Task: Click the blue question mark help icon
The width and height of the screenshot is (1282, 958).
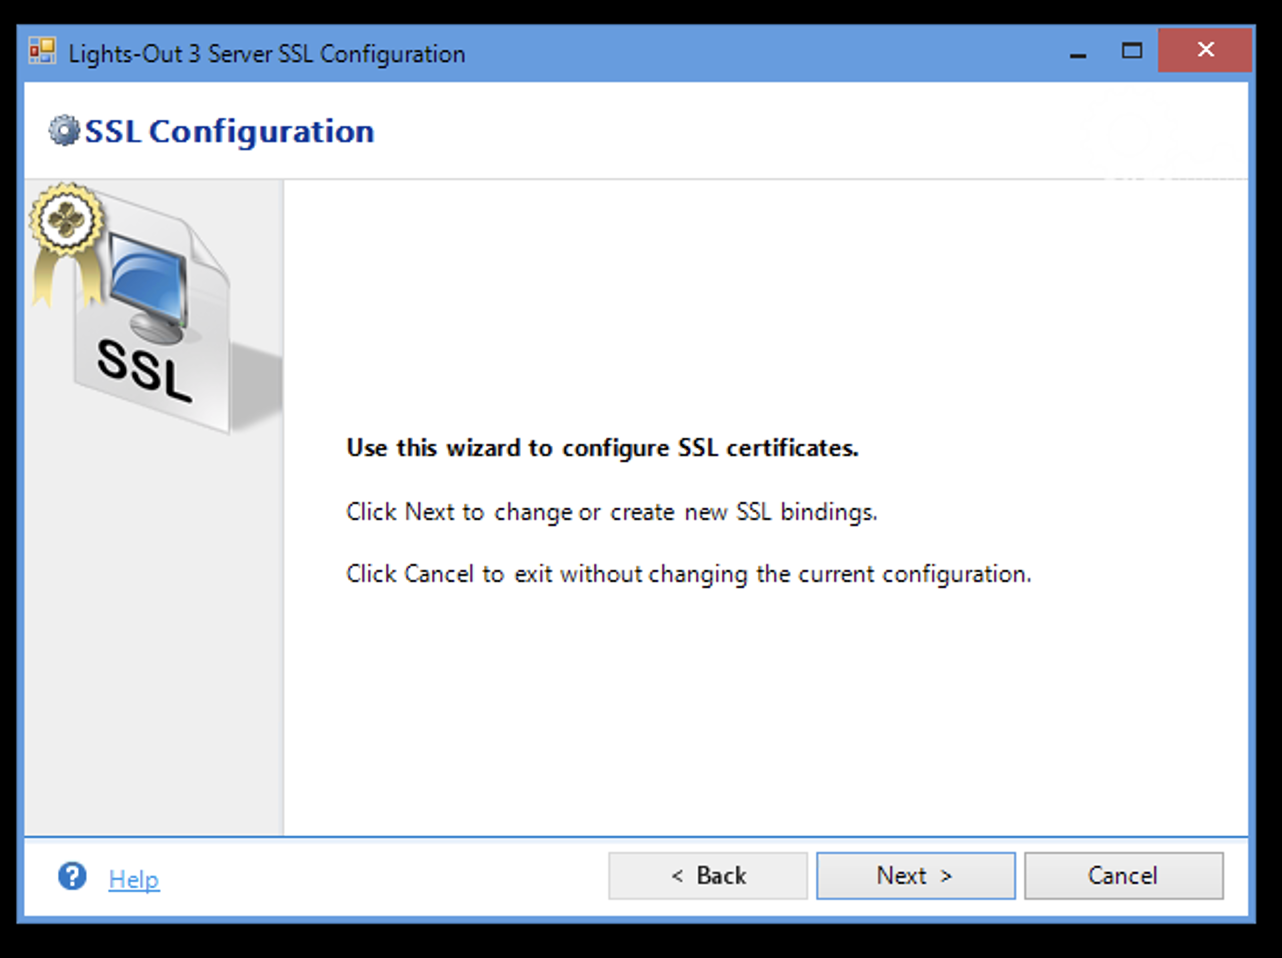Action: click(x=72, y=876)
